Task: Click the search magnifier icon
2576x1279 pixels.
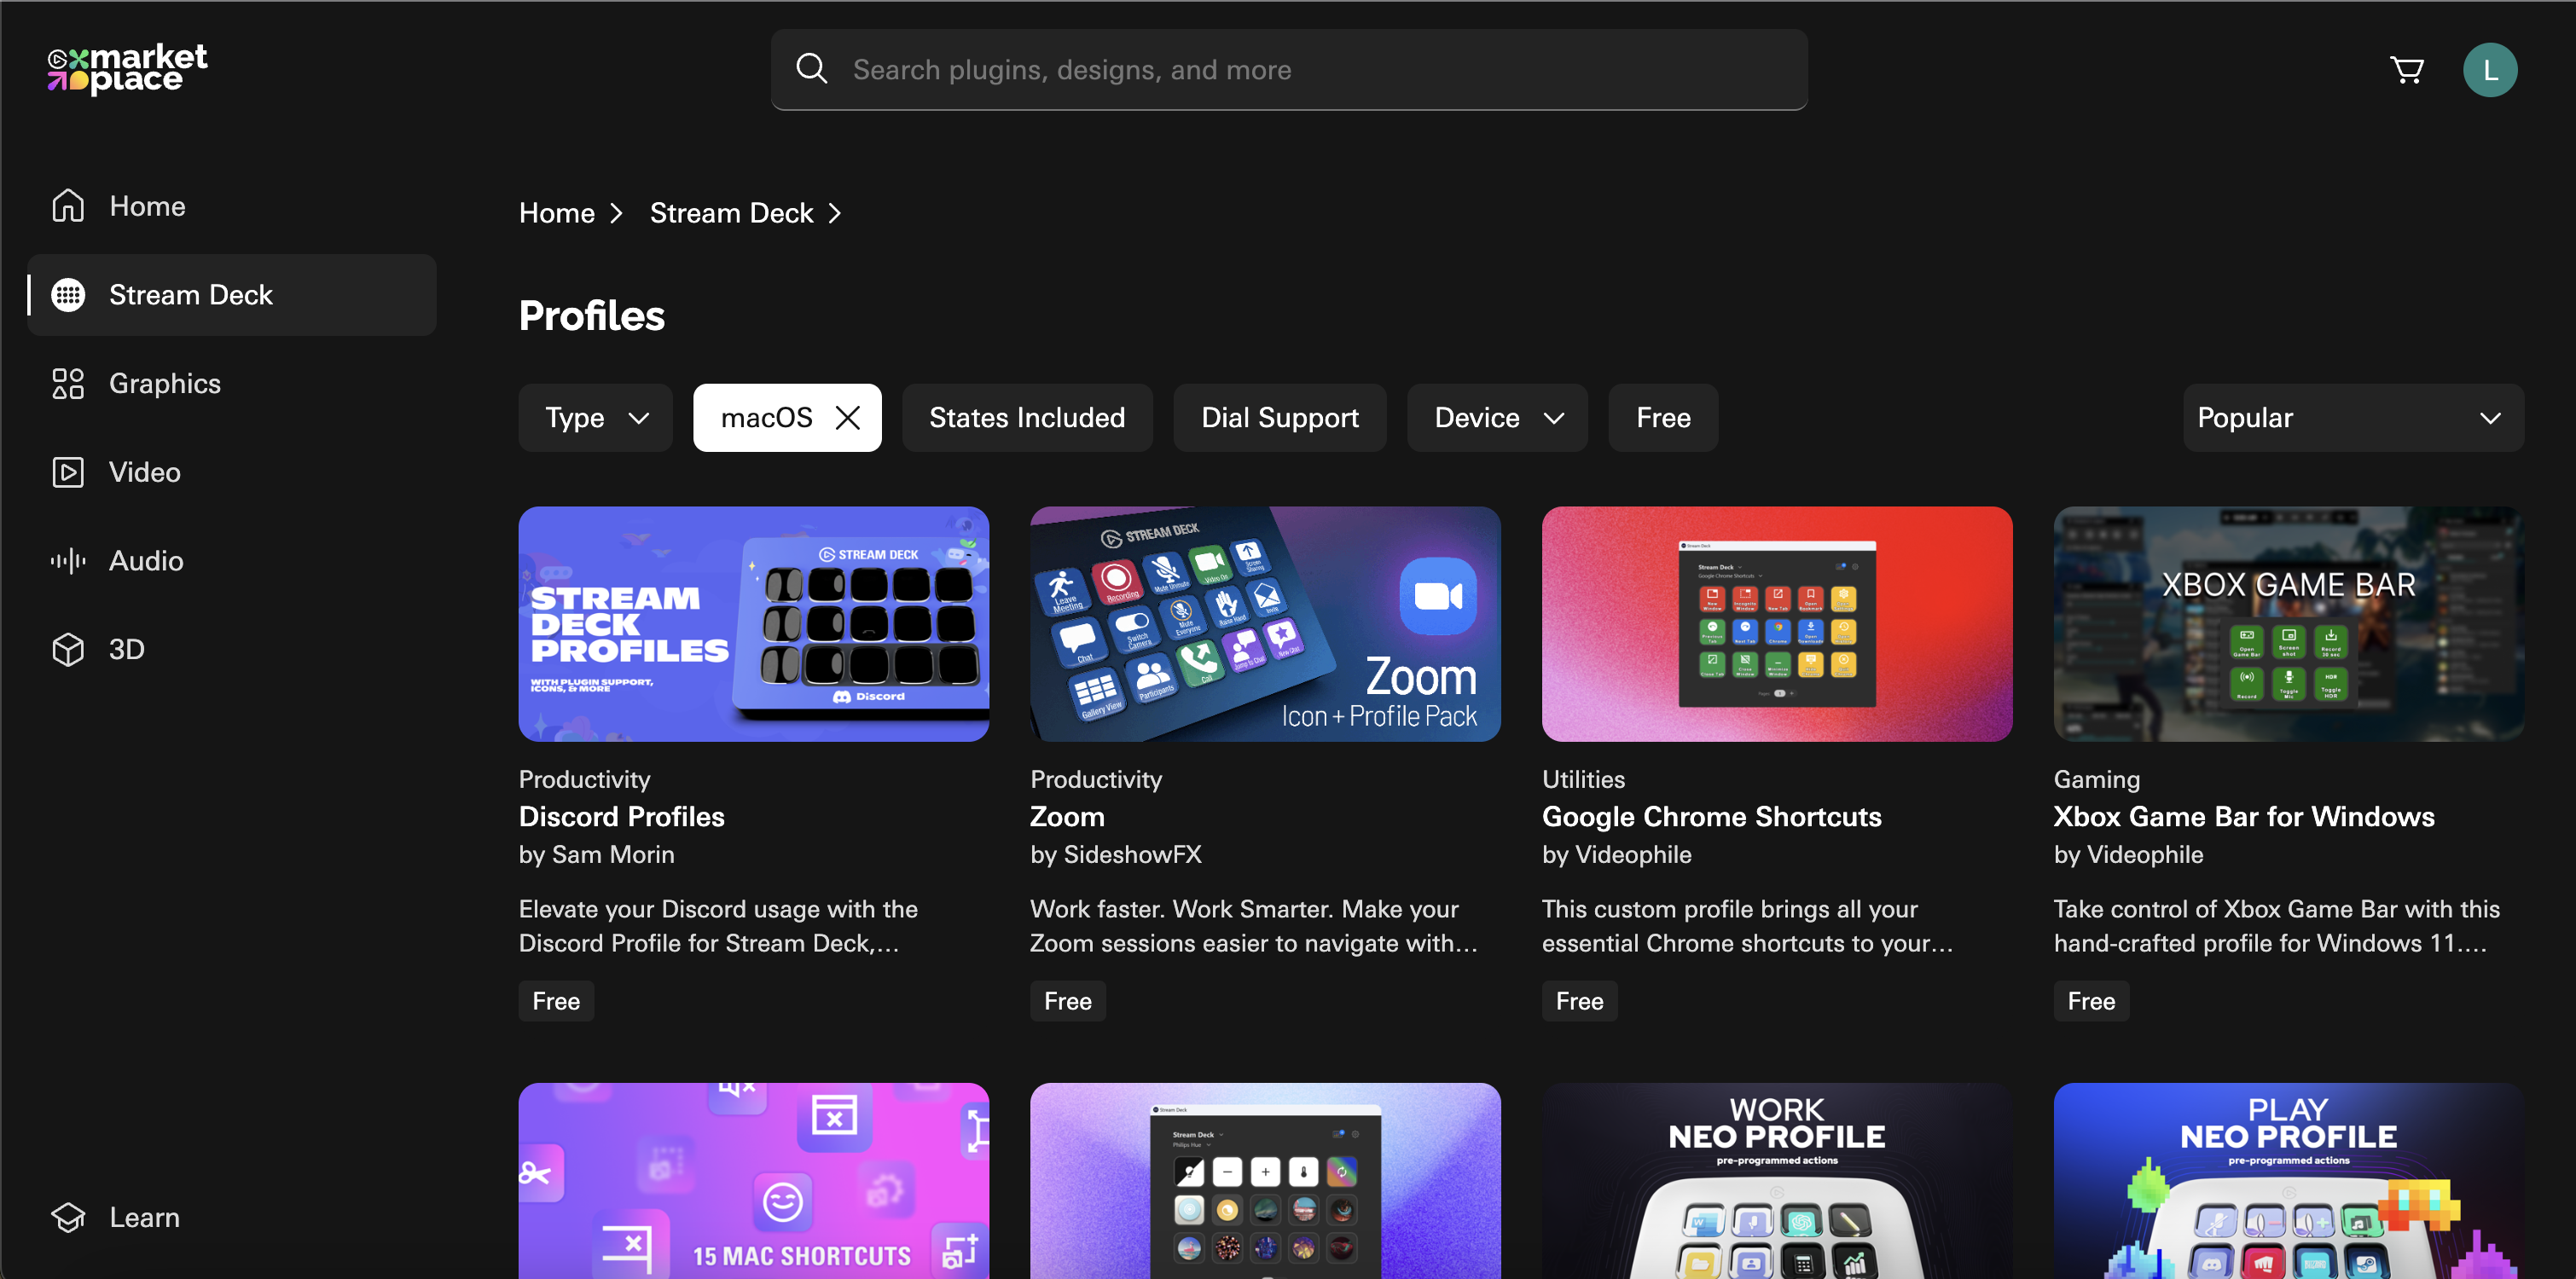Action: pyautogui.click(x=811, y=69)
